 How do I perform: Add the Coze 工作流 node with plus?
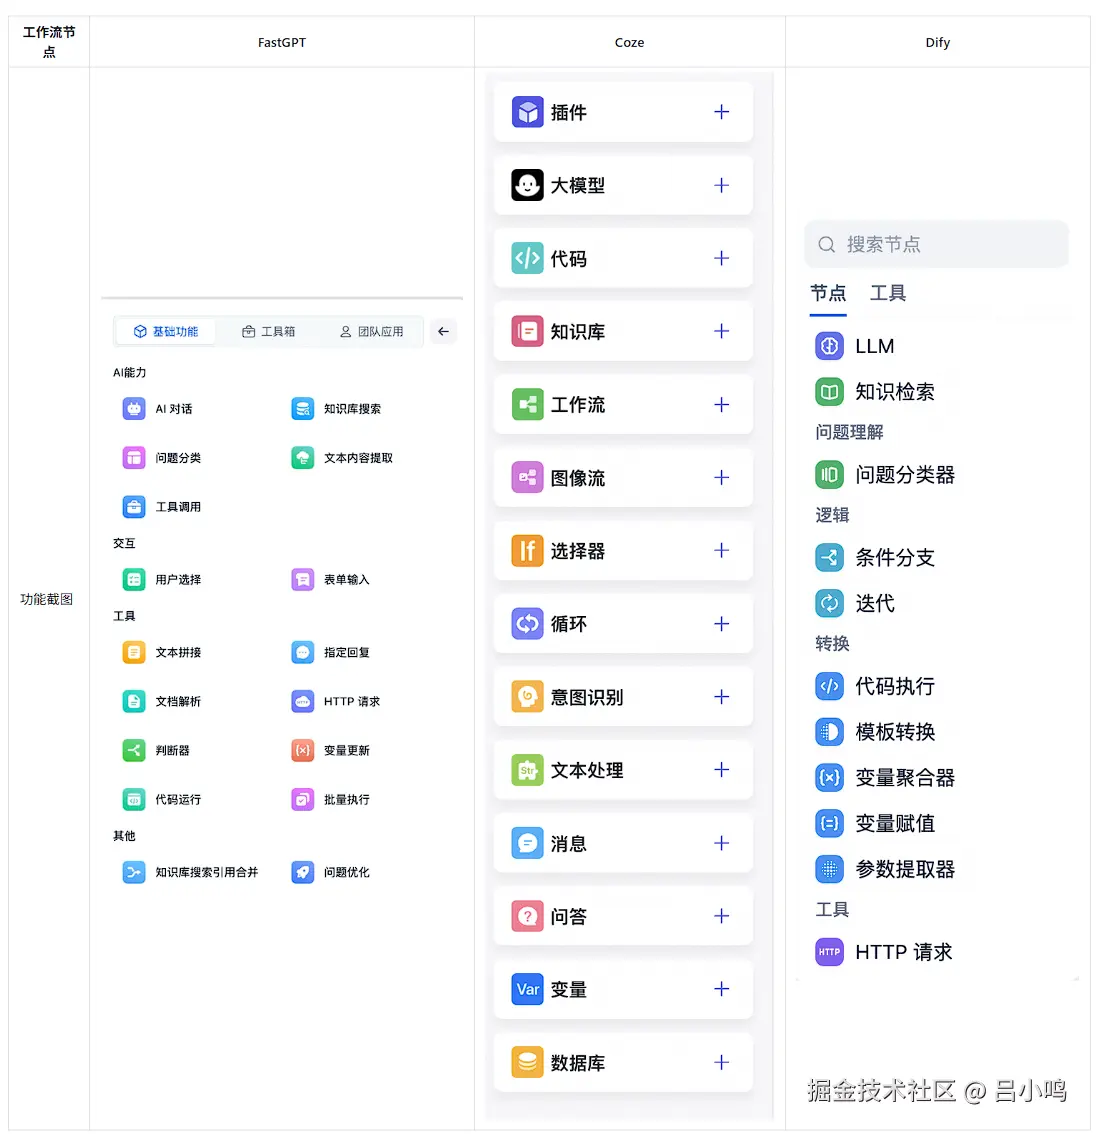(721, 404)
